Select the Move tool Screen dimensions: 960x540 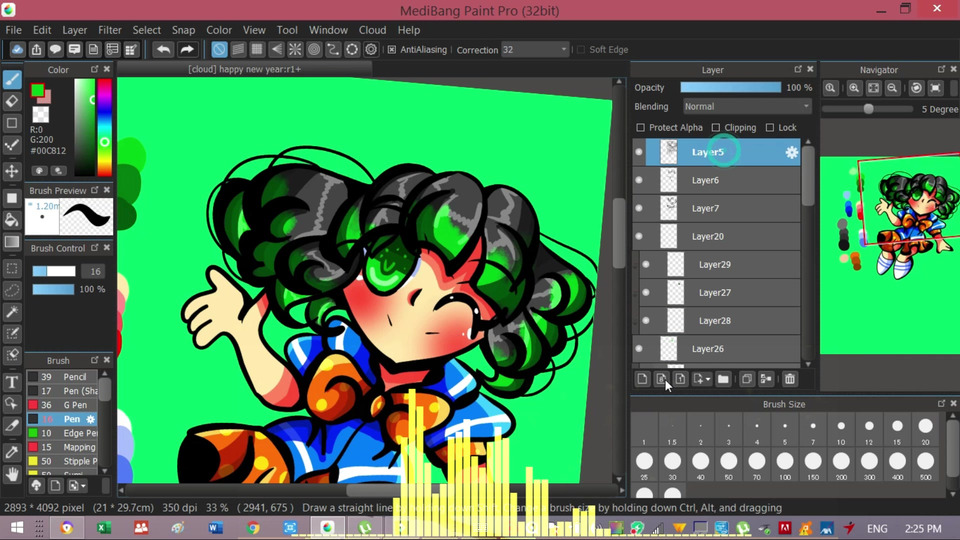(x=13, y=171)
